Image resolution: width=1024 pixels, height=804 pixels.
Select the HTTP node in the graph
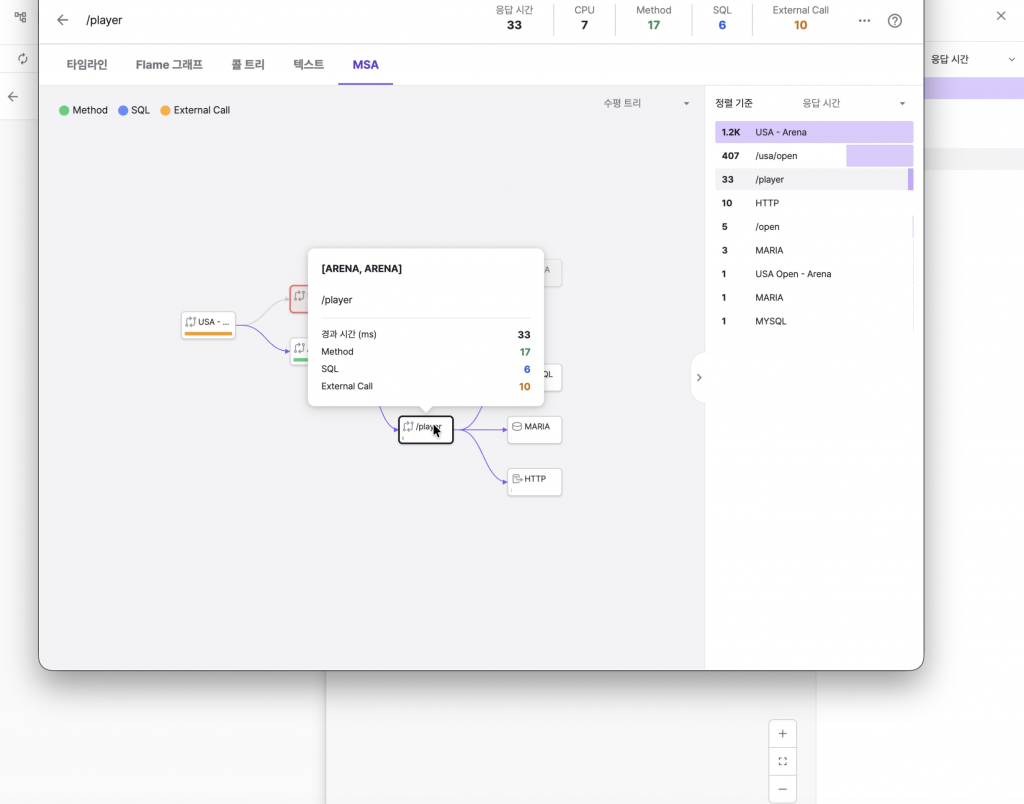(x=534, y=480)
